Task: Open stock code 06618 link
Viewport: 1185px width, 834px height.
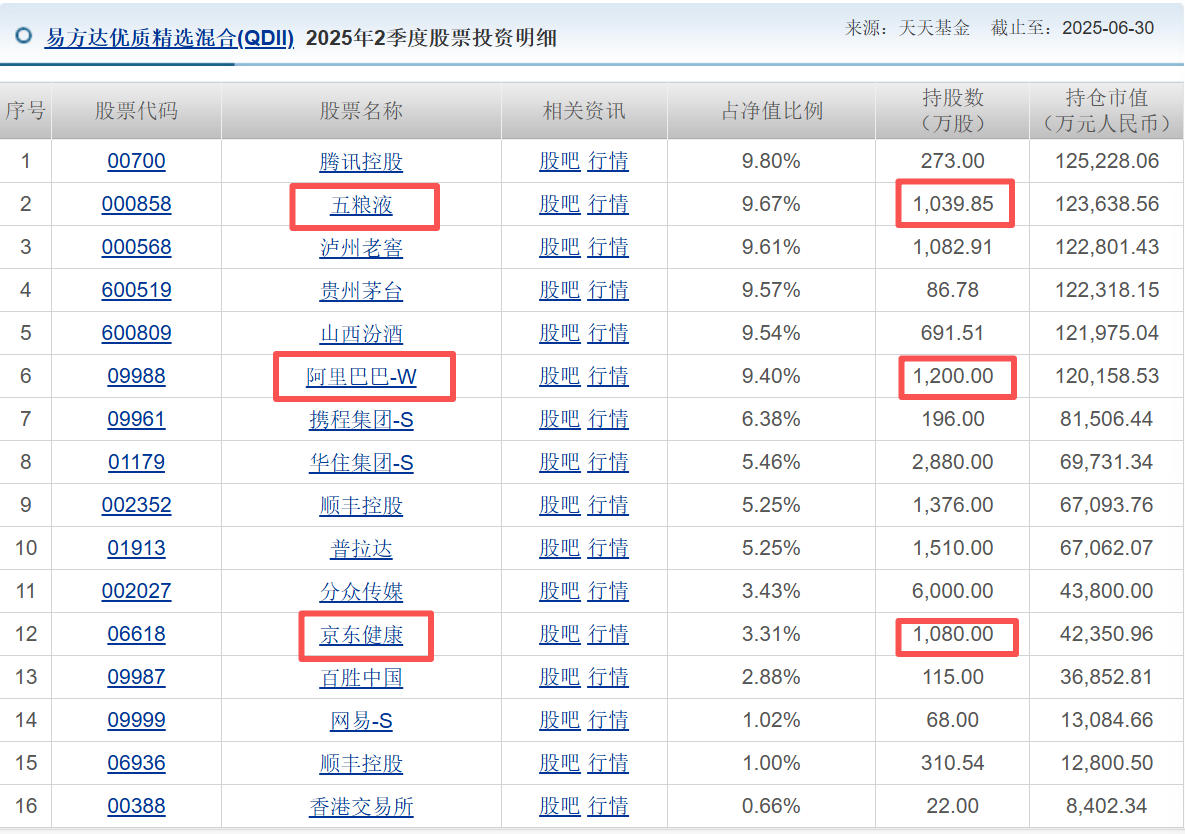Action: (136, 635)
